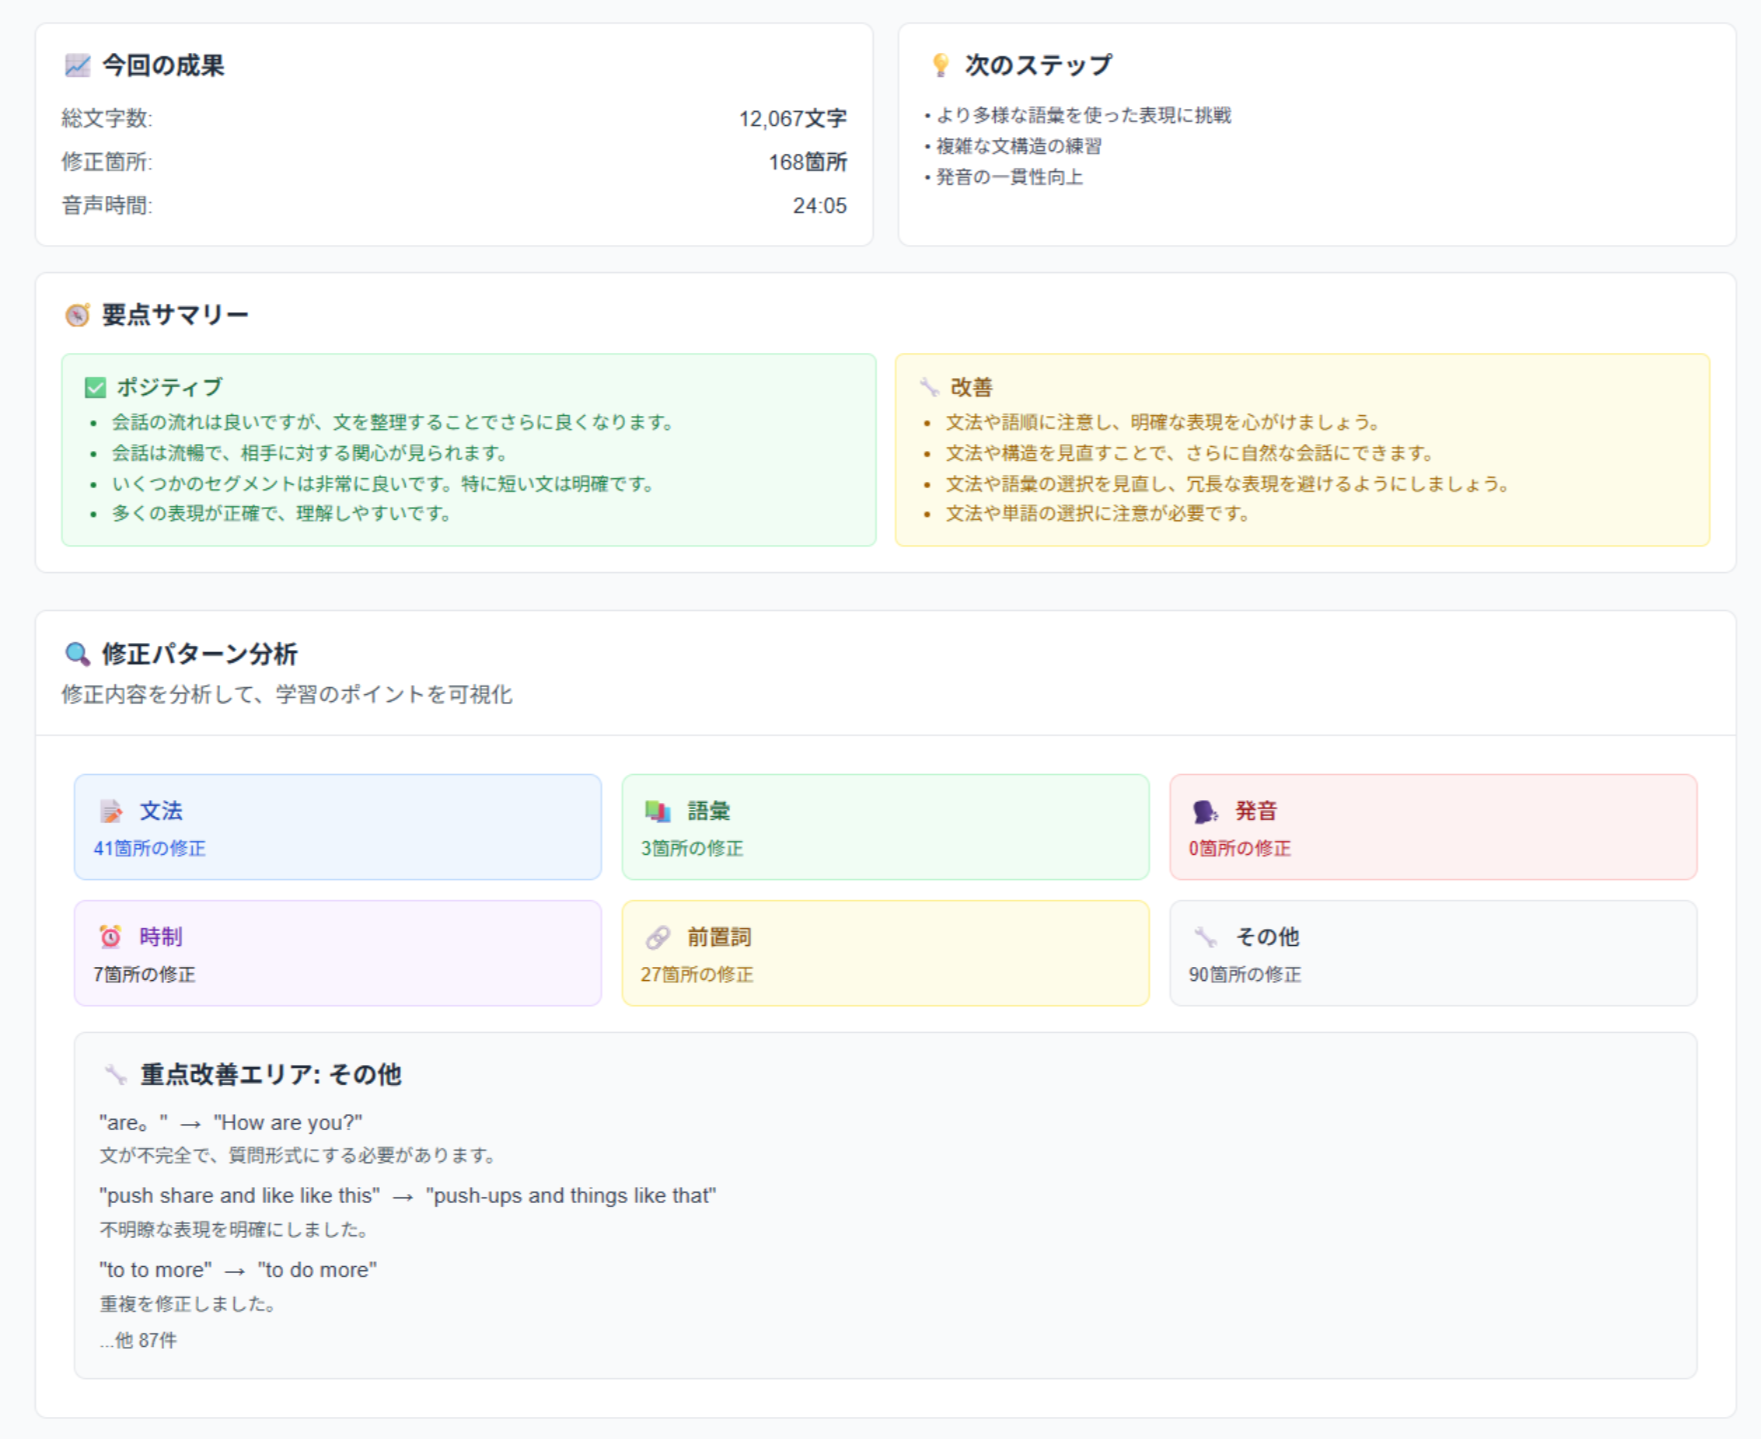Click the wrench icon in その他 card

click(1205, 937)
